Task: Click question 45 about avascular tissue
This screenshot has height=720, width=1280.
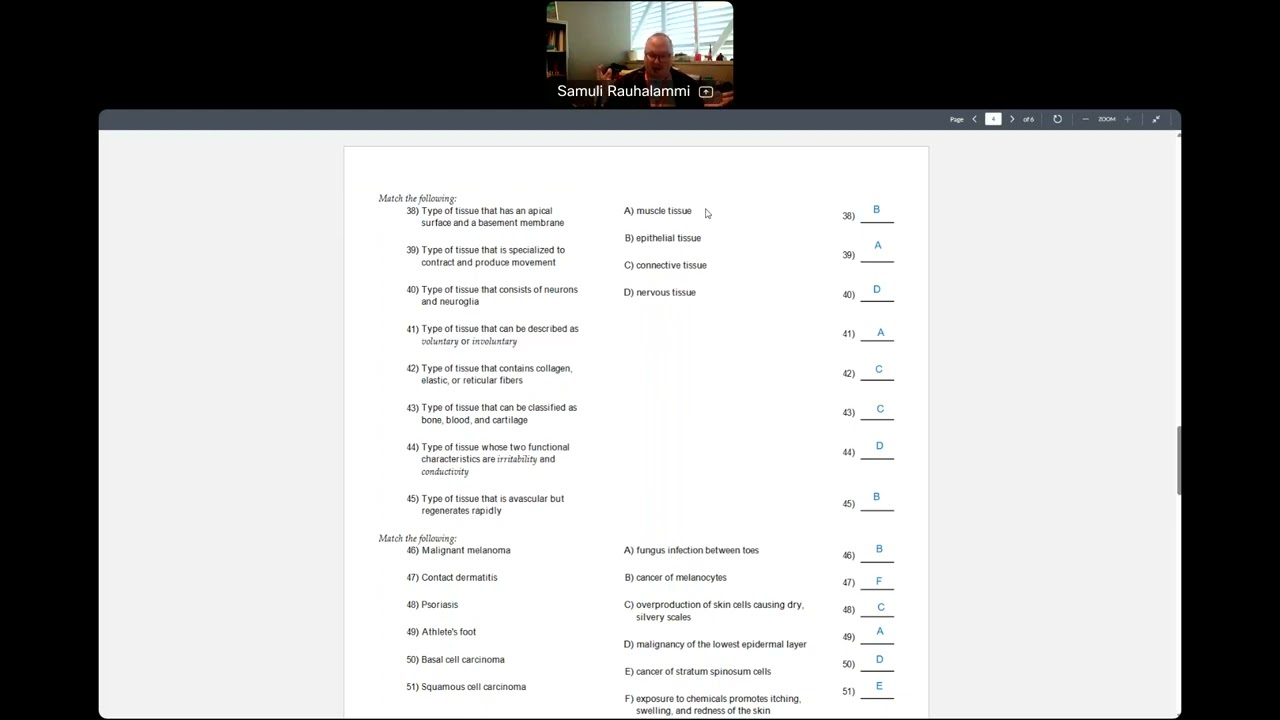Action: pos(485,504)
